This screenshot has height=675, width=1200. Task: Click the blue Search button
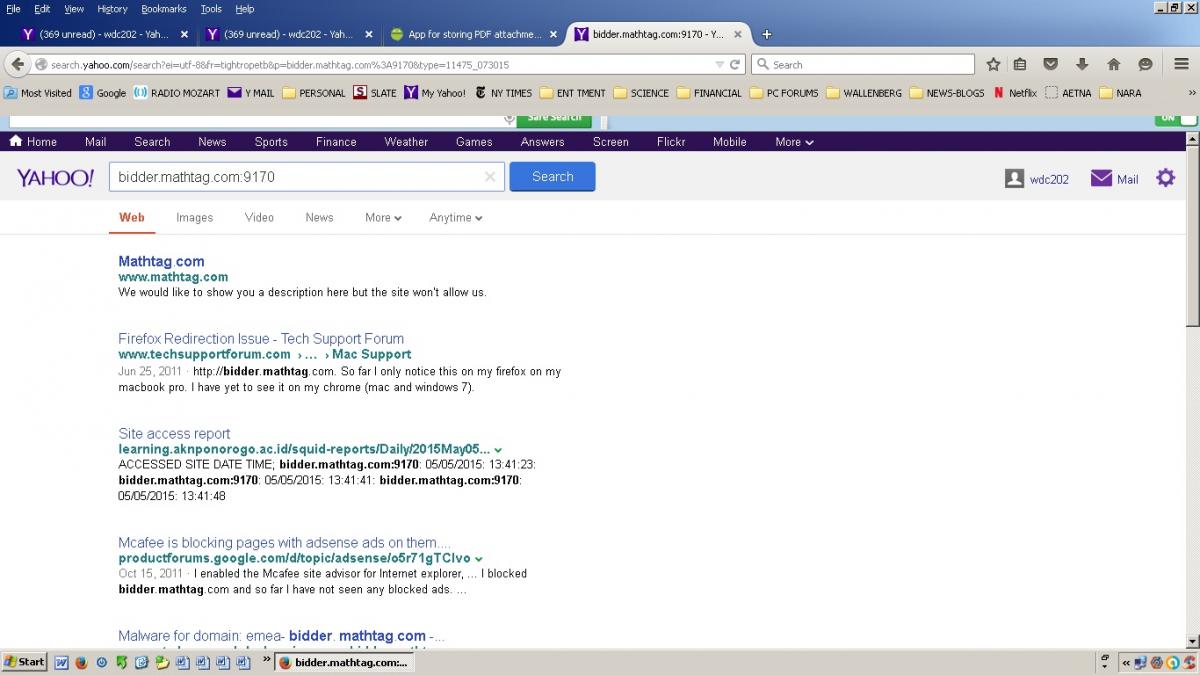click(552, 177)
